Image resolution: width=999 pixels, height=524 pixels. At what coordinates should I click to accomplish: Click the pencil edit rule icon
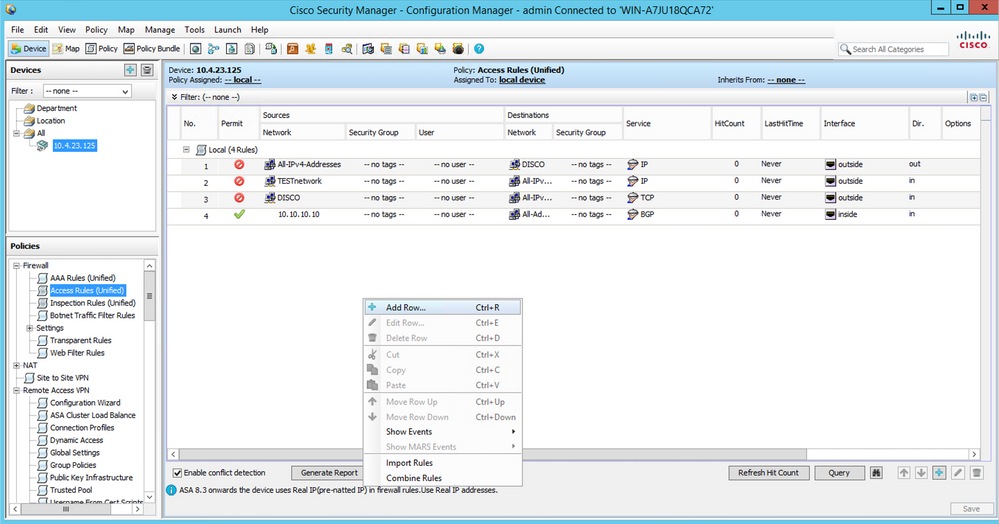[x=956, y=473]
